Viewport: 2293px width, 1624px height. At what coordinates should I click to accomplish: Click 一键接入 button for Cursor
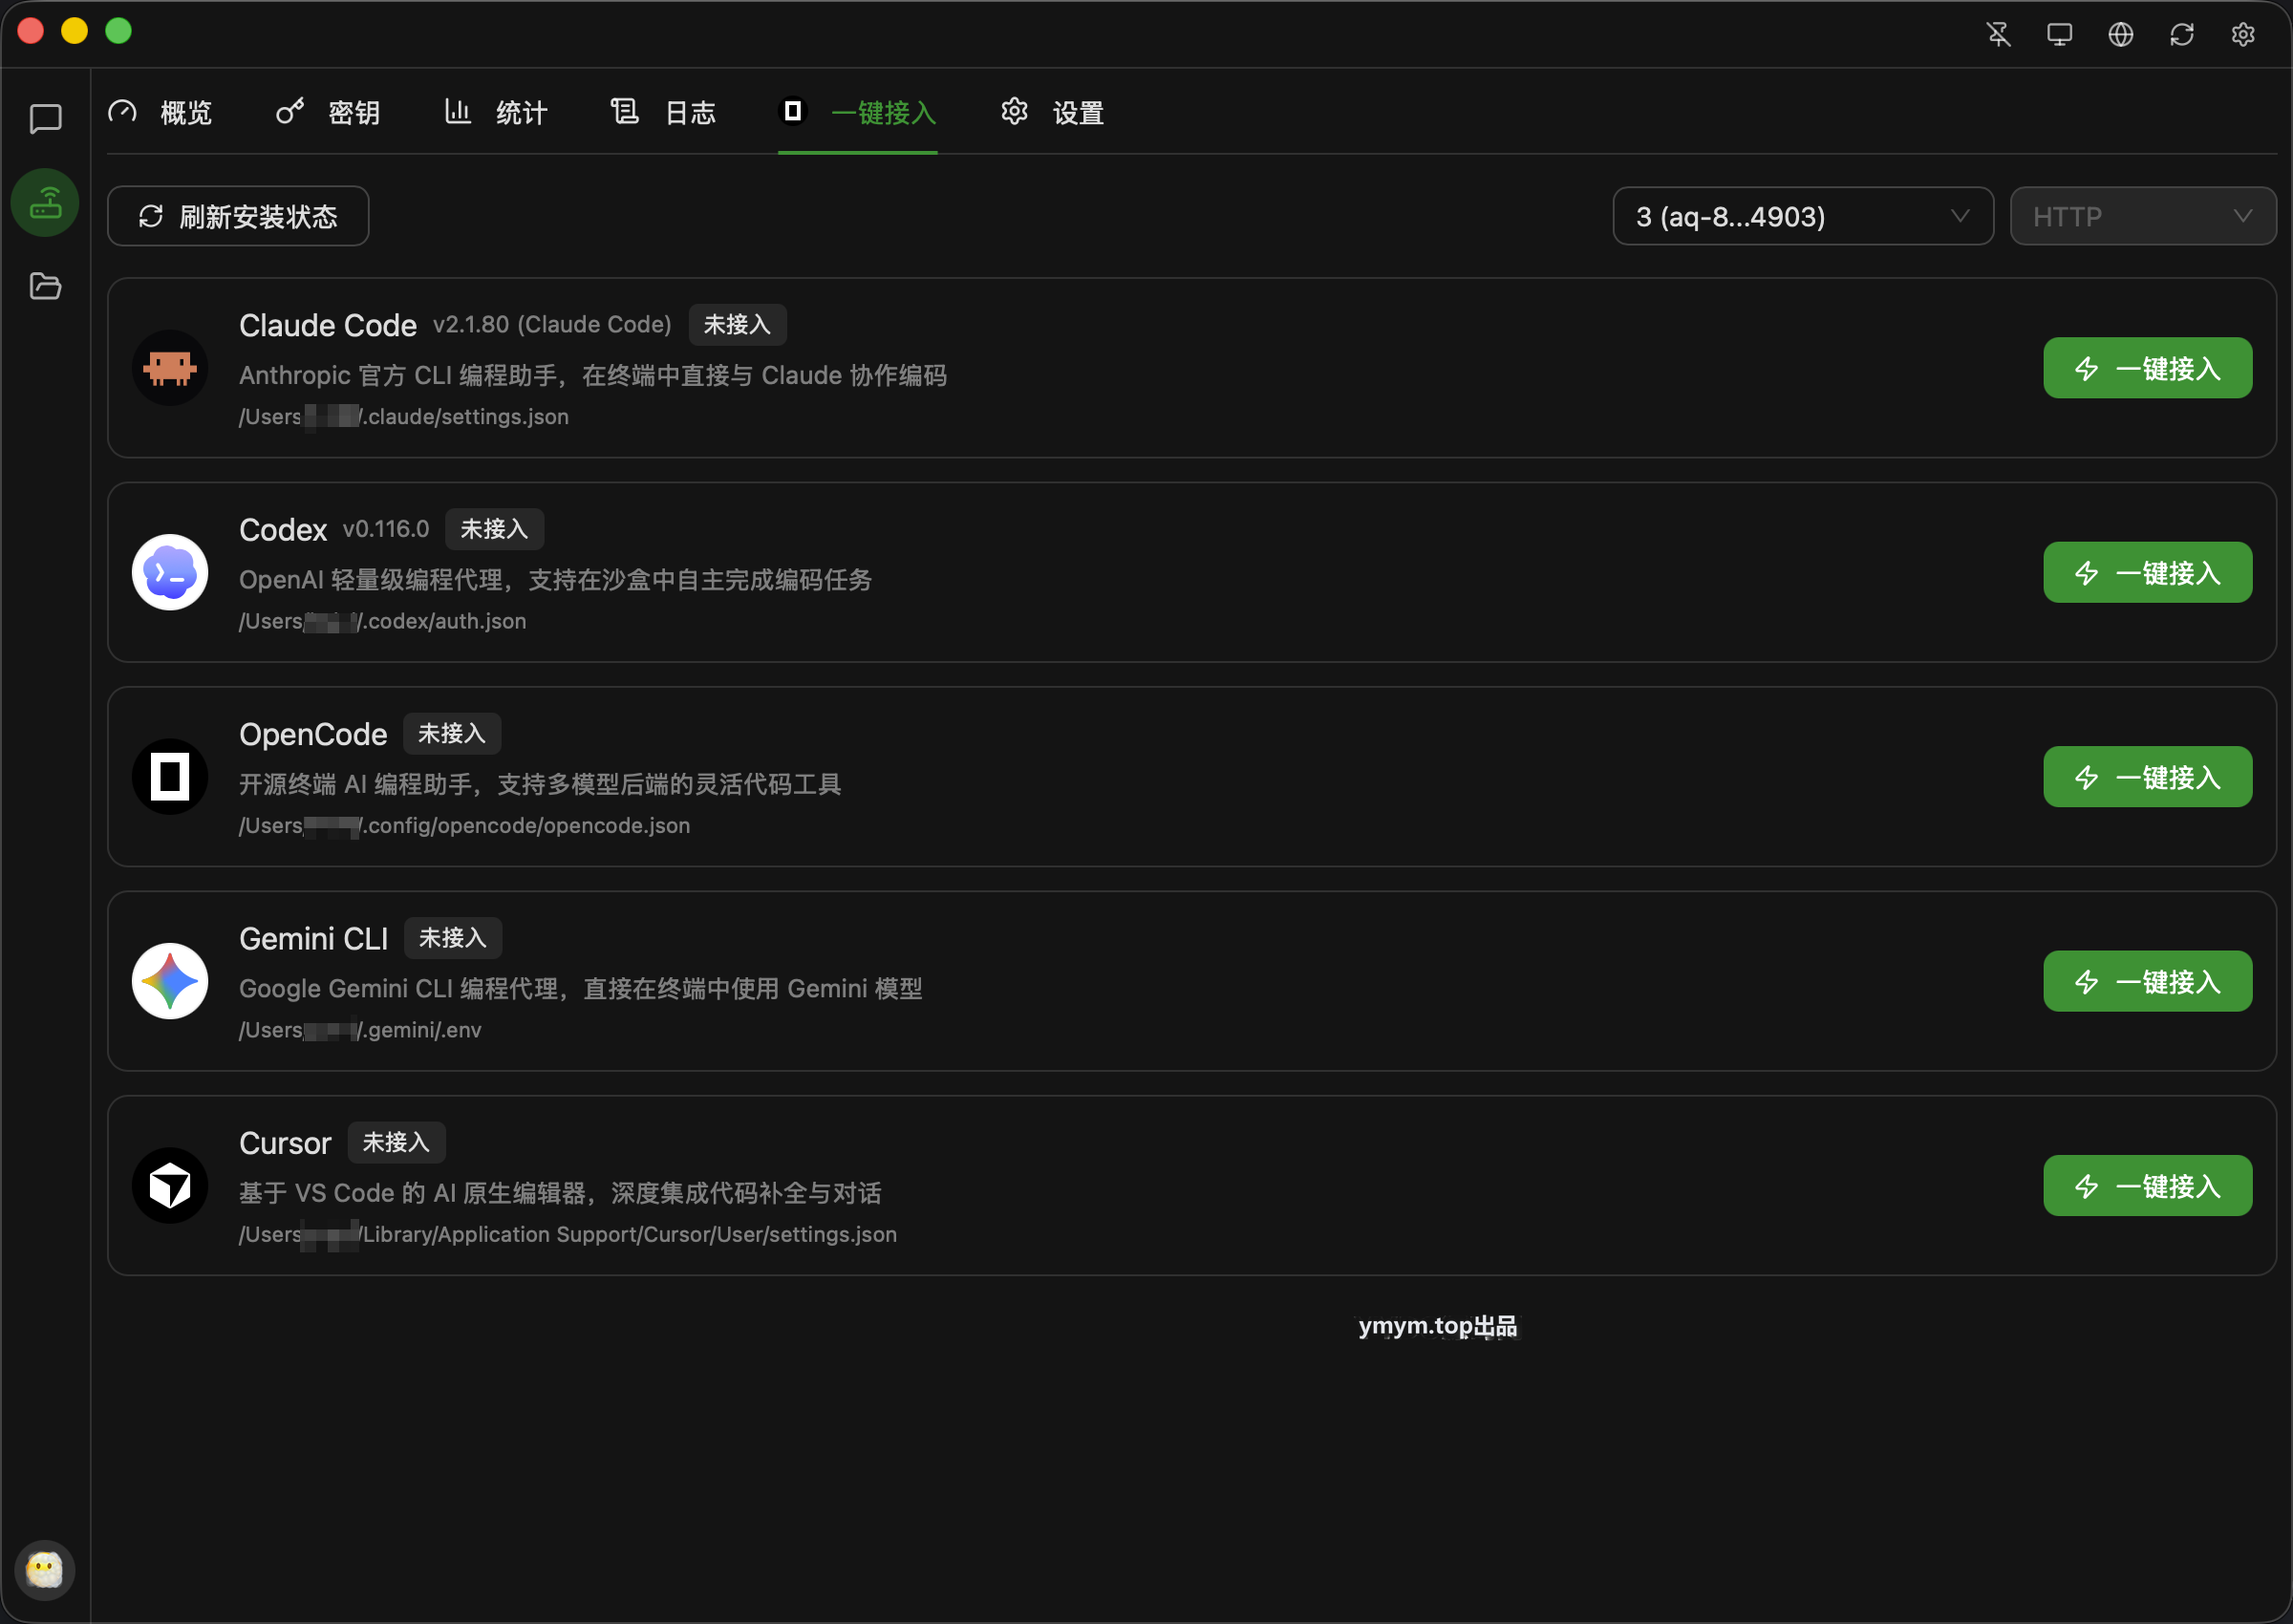click(2148, 1186)
